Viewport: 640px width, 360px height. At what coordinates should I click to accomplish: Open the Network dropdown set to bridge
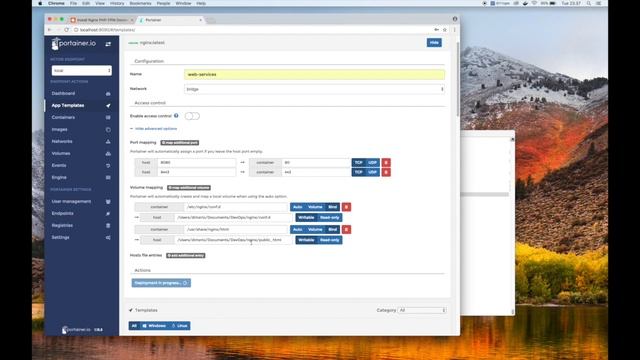coord(314,89)
